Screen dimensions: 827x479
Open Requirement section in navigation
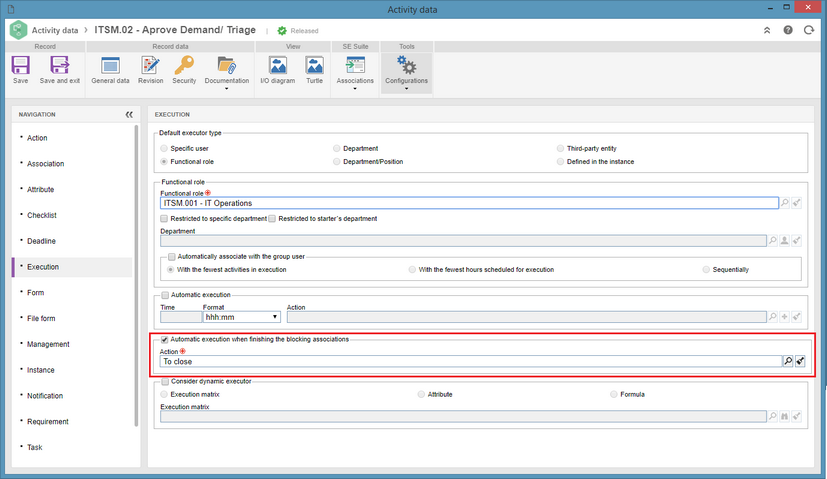47,421
